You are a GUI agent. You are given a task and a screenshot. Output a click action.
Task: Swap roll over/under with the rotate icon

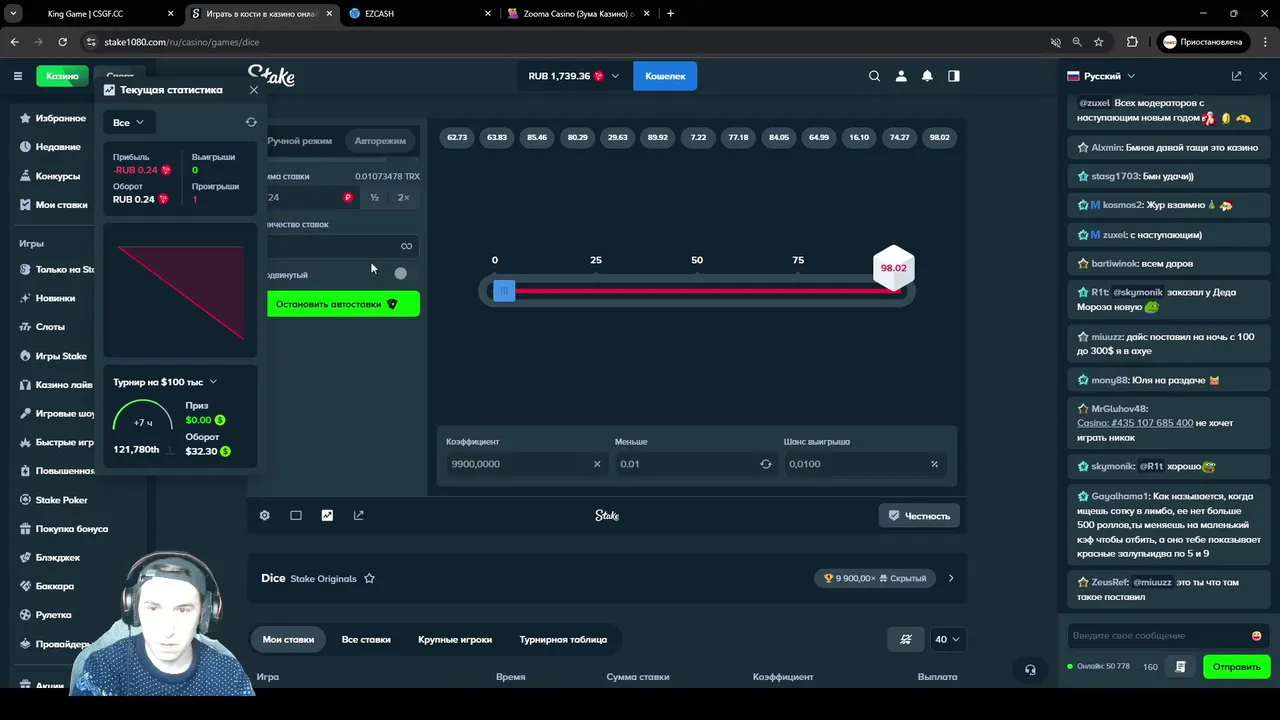point(766,464)
